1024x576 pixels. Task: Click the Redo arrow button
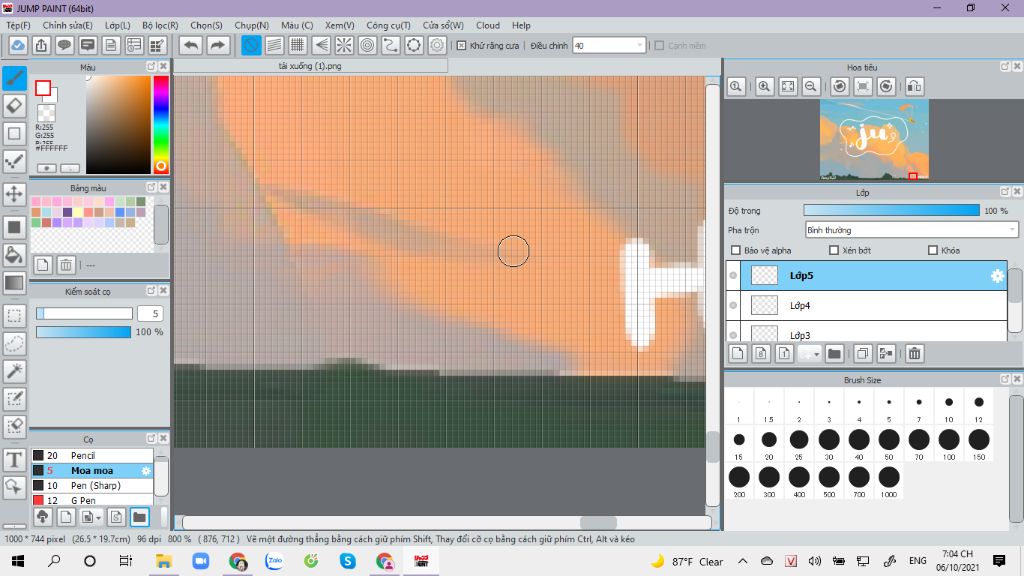pos(217,46)
